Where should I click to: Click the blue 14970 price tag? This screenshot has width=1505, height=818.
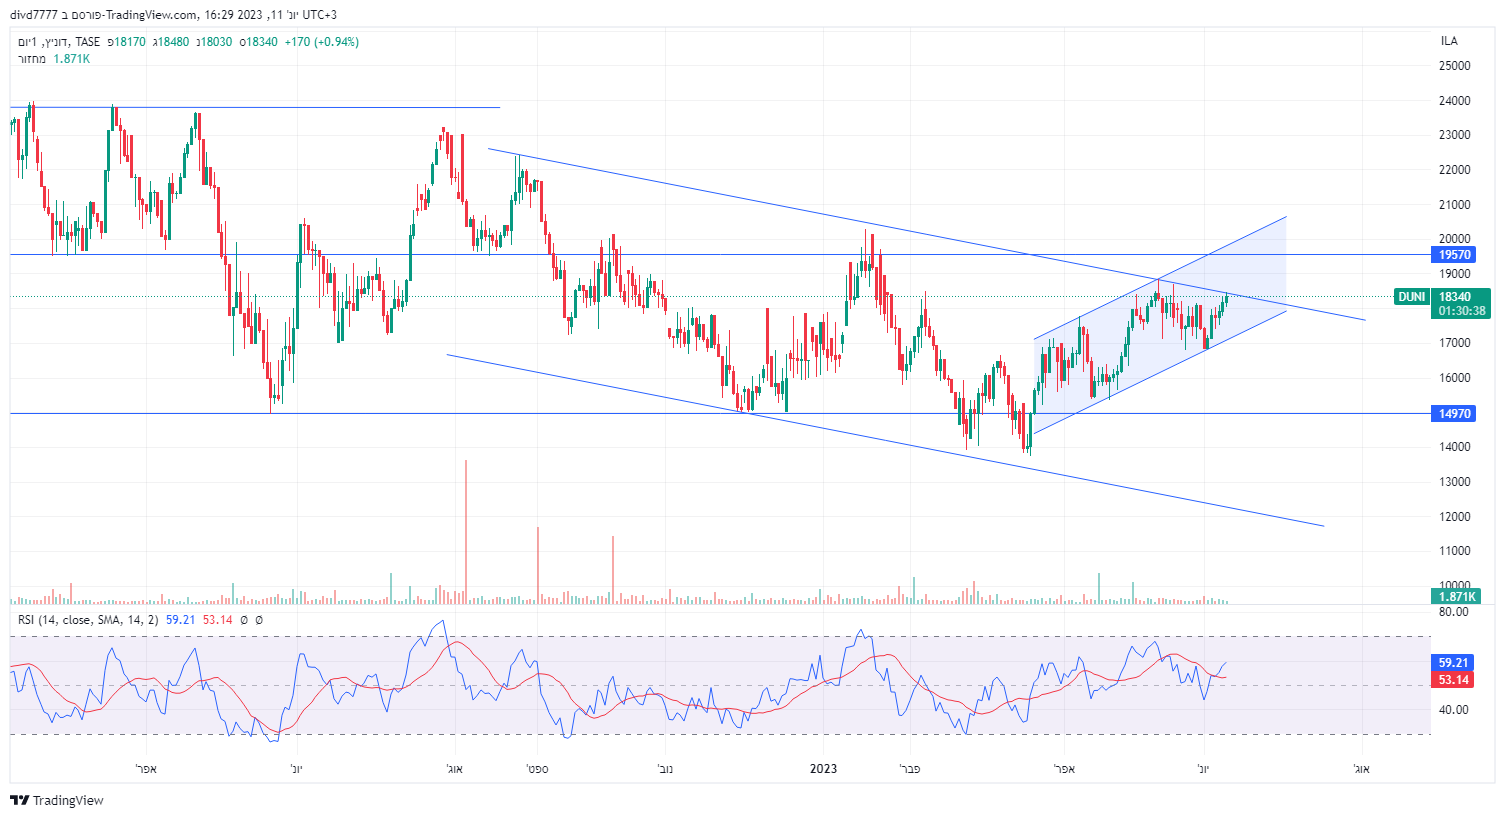click(x=1454, y=413)
